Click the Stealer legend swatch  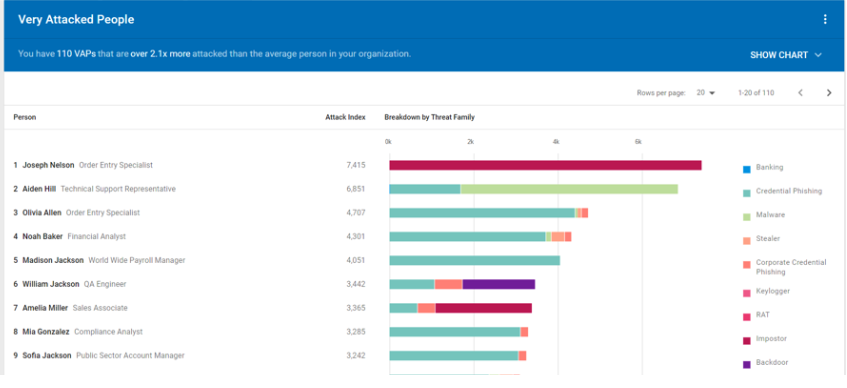point(747,241)
